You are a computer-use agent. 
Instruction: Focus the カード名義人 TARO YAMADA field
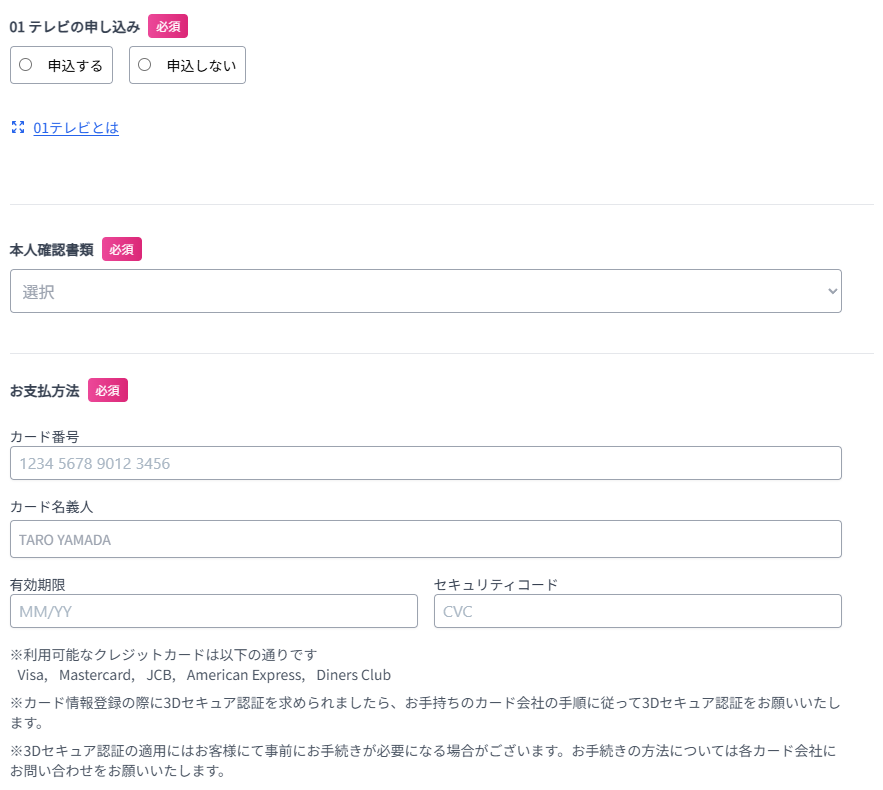coord(426,539)
